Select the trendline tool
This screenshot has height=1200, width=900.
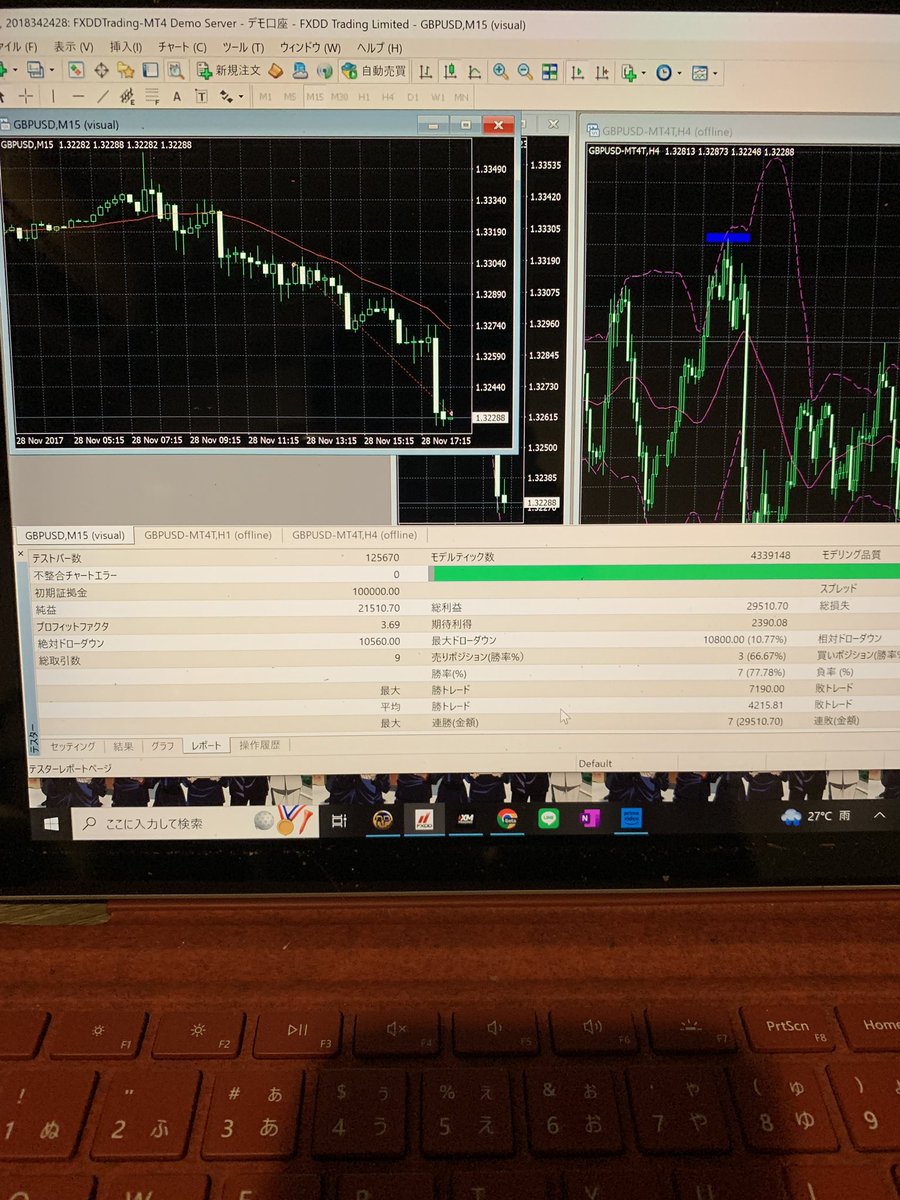(x=103, y=96)
